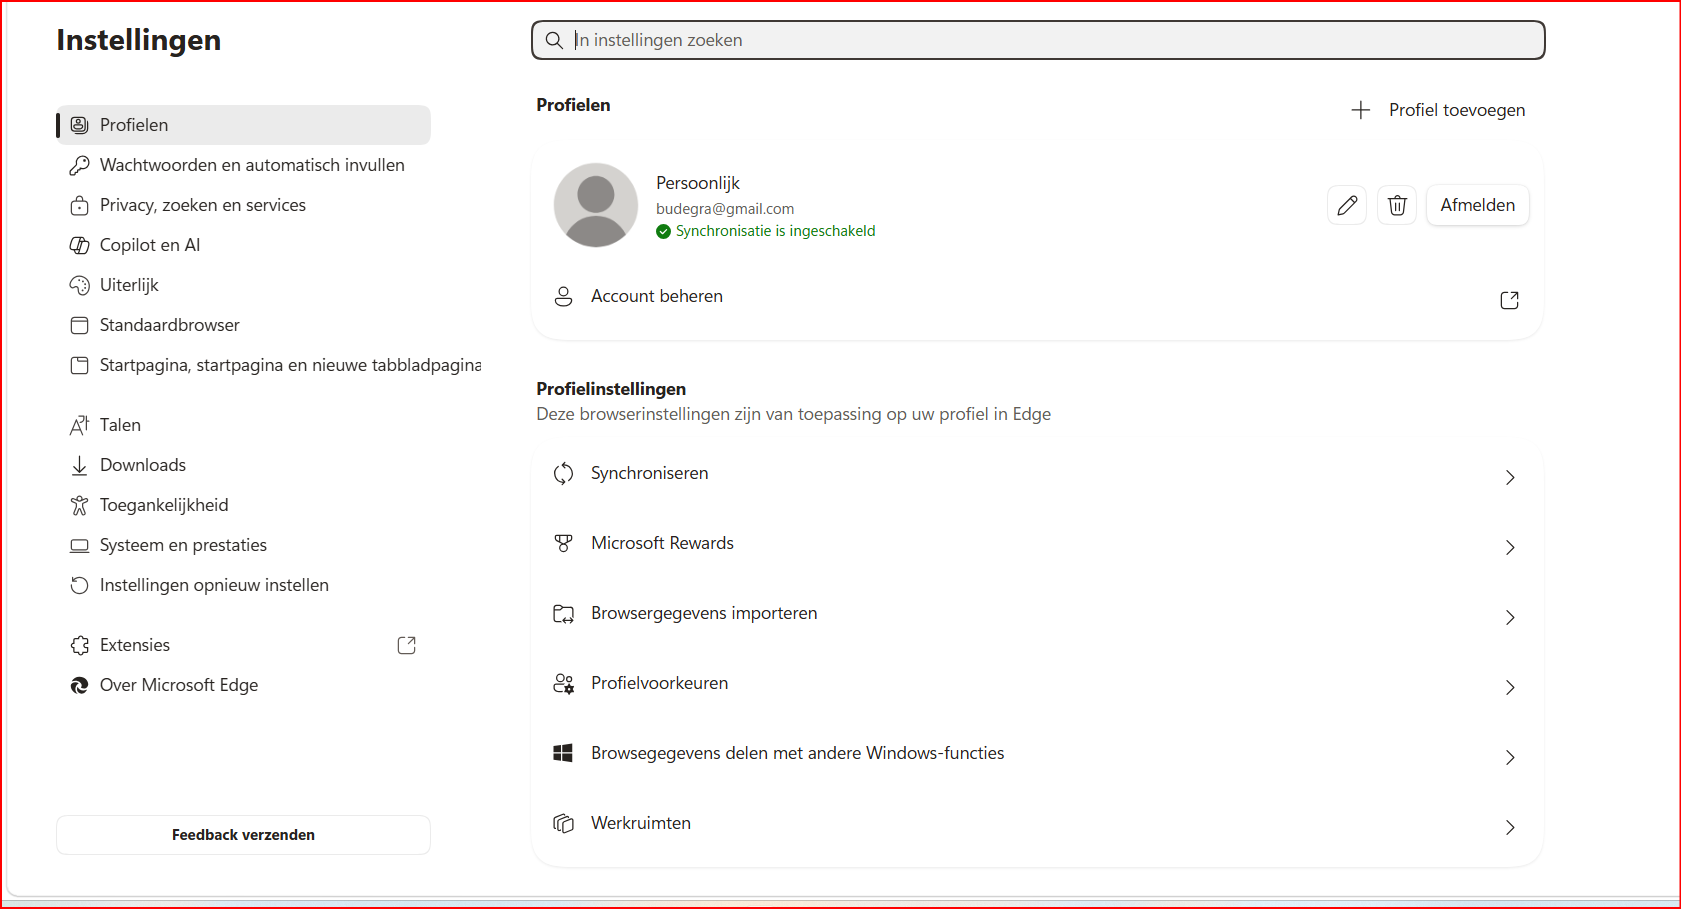Viewport: 1681px width, 909px height.
Task: Open Instellingen opnieuw instellen
Action: click(243, 585)
